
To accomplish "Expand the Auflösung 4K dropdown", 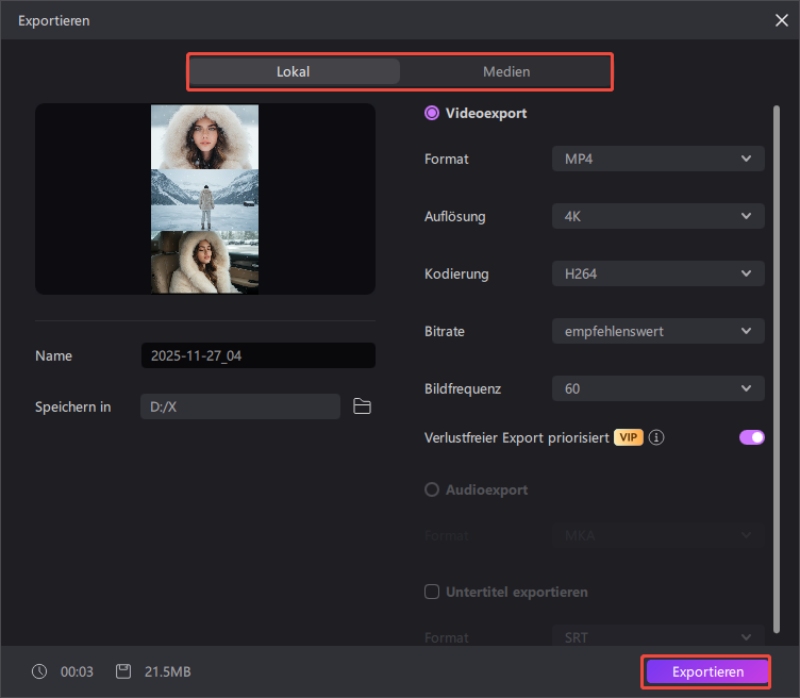I will click(658, 216).
